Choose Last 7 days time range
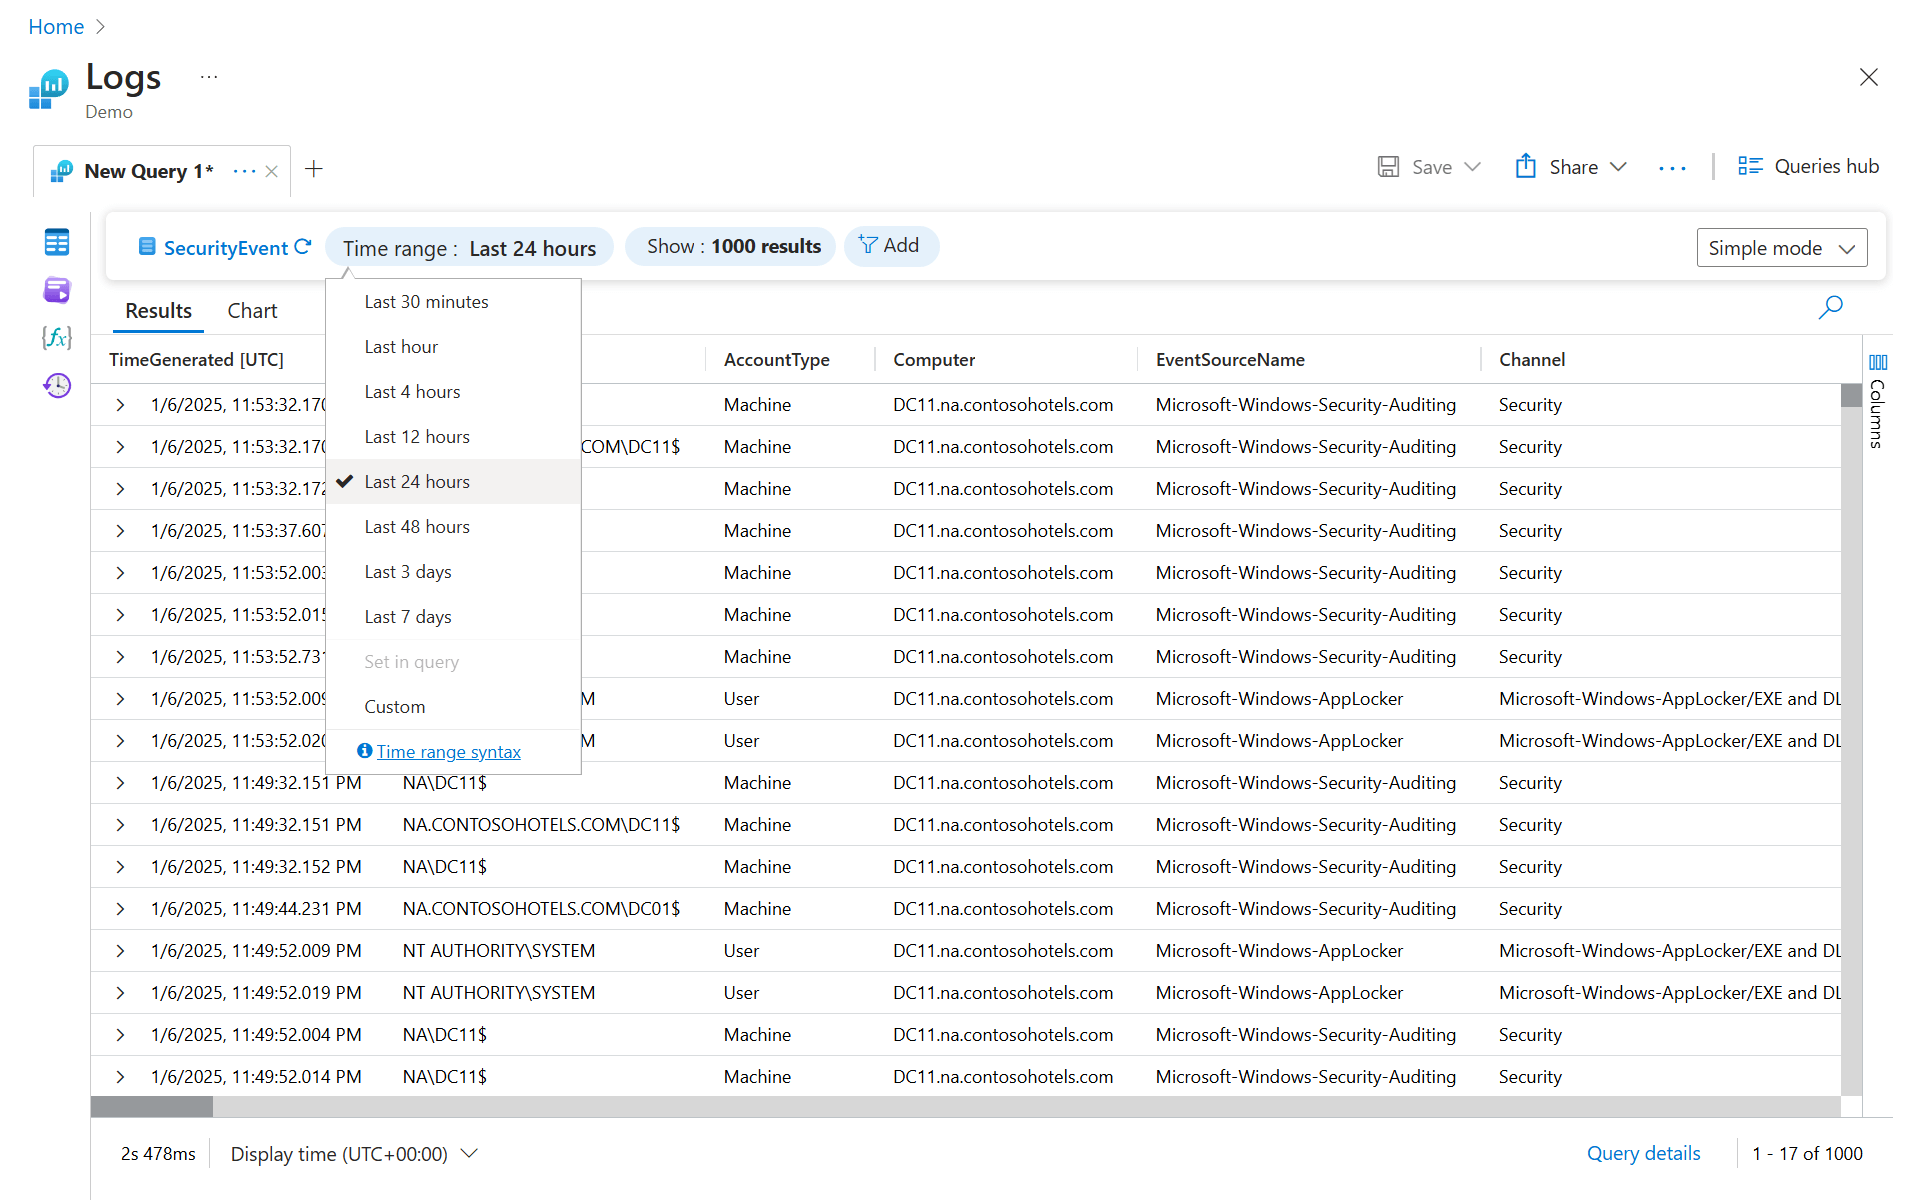1920x1200 pixels. [408, 617]
